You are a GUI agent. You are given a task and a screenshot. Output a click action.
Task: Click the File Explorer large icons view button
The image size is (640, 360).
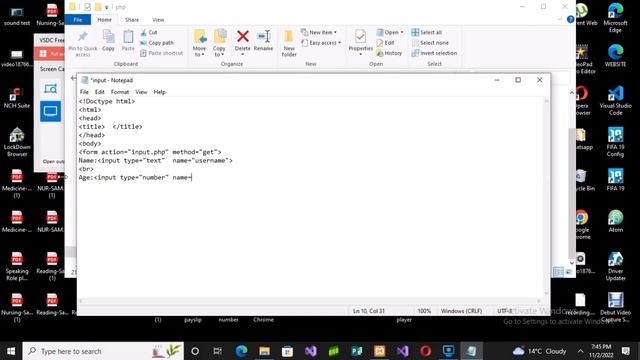pos(569,272)
